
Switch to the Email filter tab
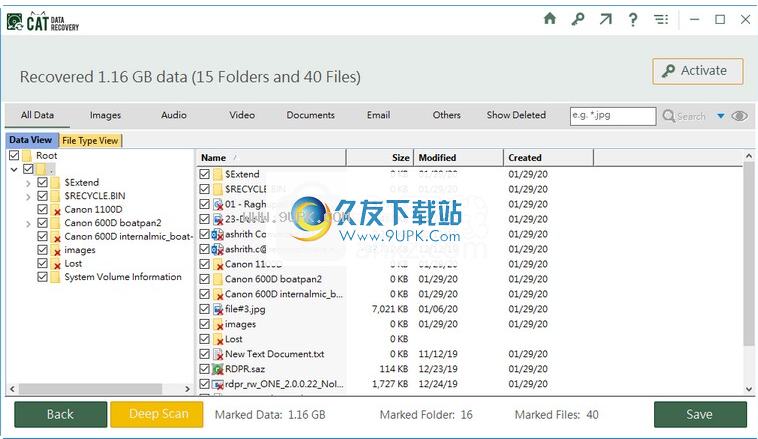coord(379,115)
